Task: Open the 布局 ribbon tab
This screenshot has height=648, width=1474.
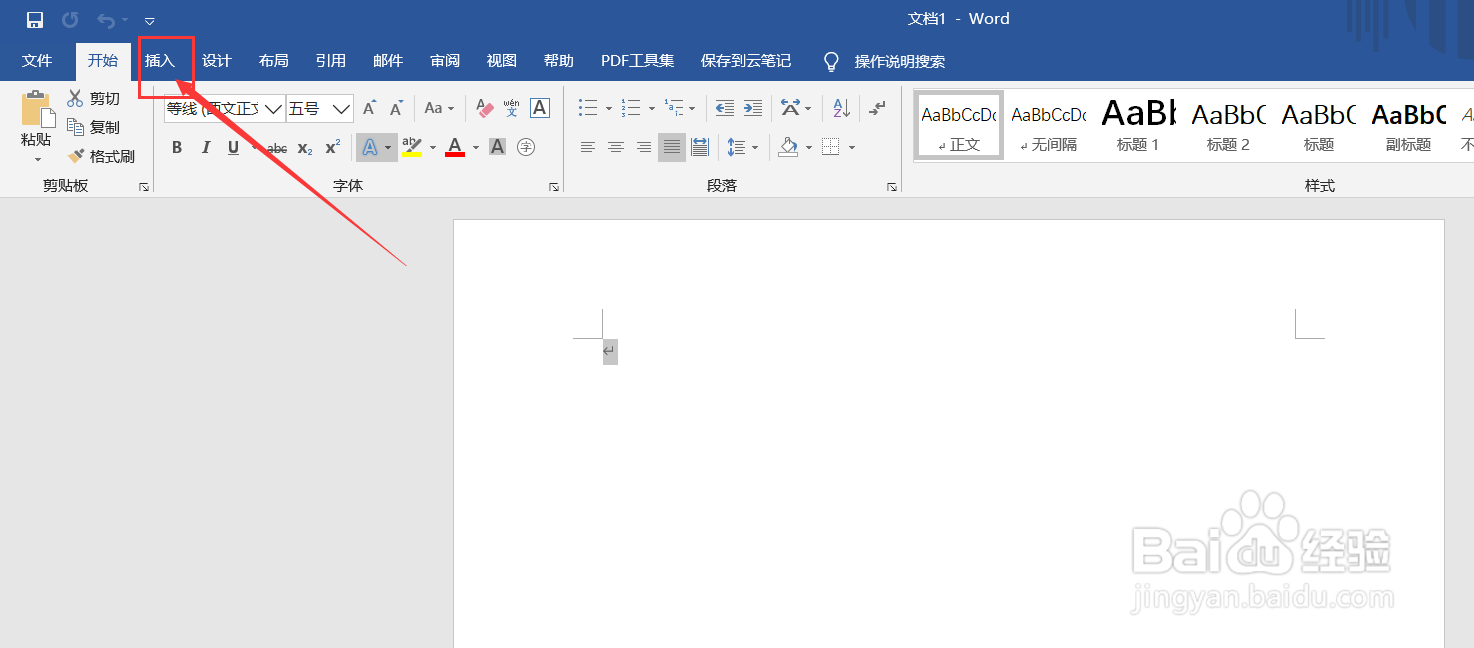Action: pyautogui.click(x=274, y=61)
